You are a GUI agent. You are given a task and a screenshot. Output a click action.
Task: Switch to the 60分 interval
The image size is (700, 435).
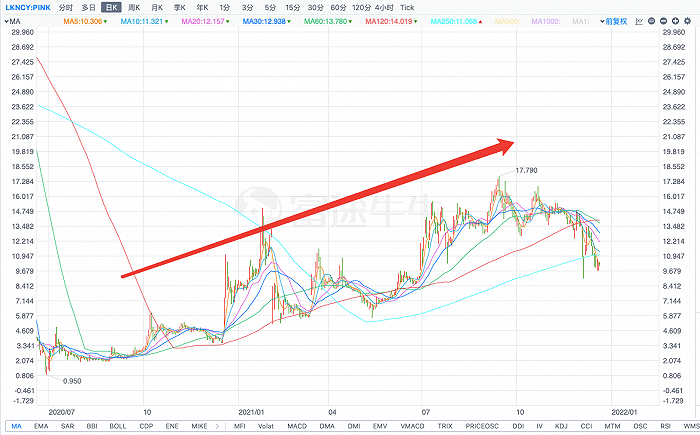pos(338,8)
